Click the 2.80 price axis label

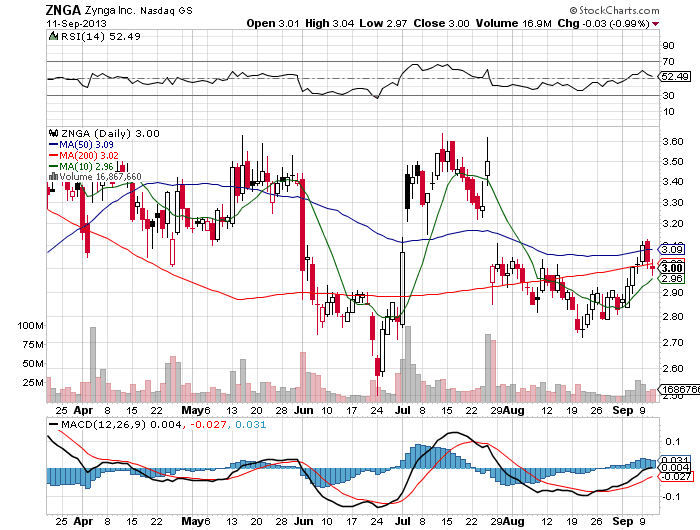(x=673, y=316)
